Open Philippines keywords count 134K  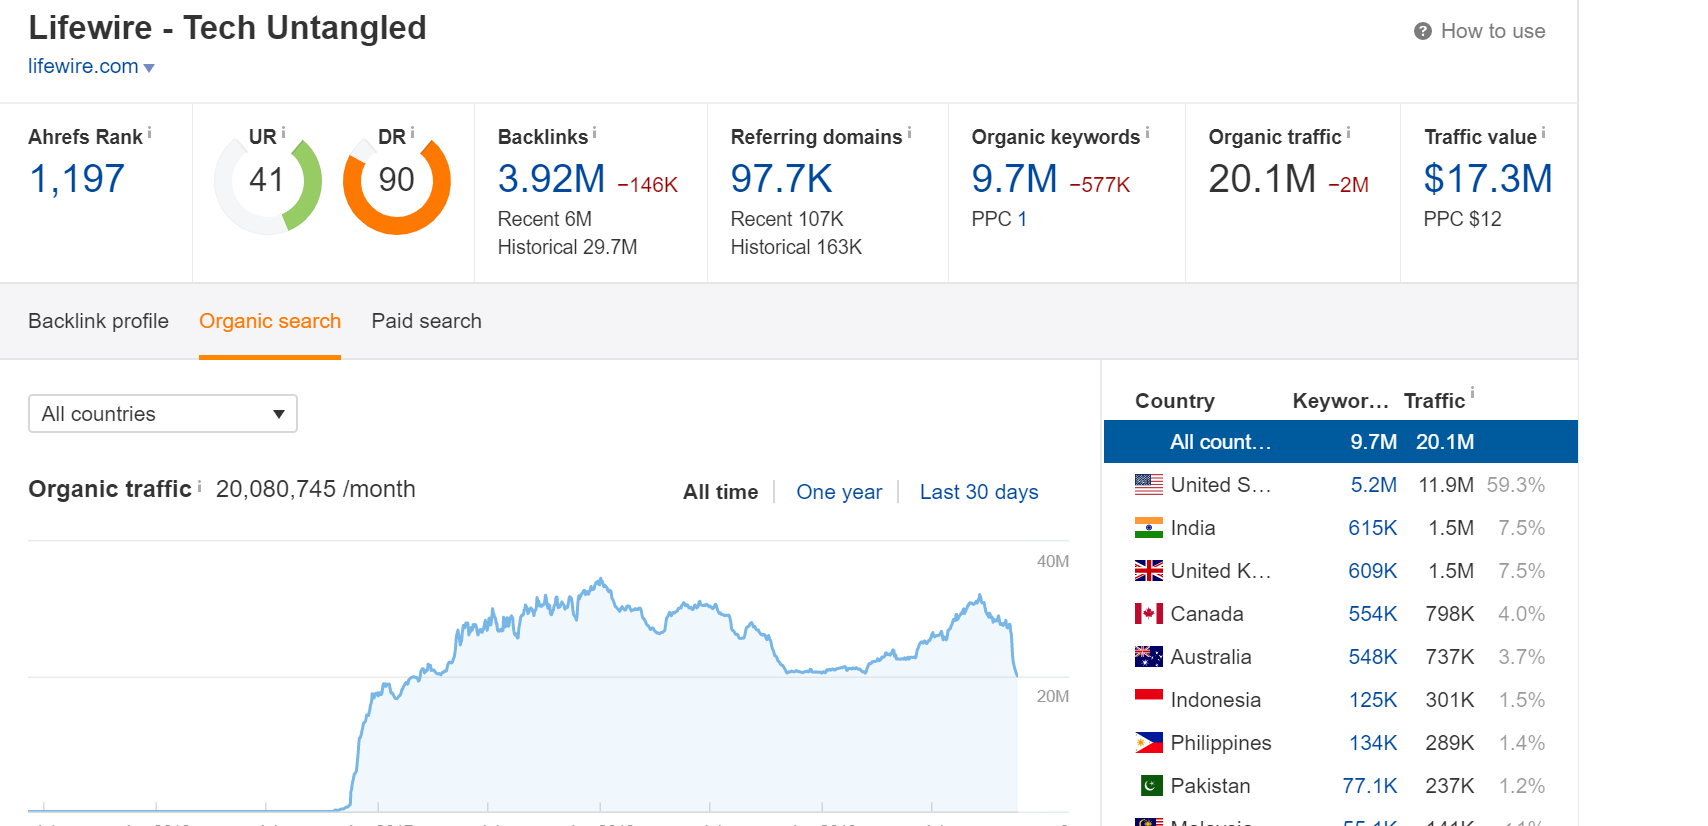[1373, 743]
